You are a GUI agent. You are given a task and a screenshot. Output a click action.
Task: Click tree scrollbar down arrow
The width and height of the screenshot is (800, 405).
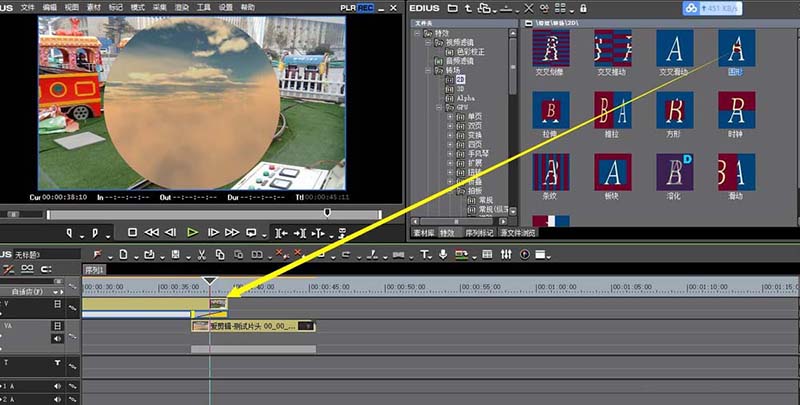pyautogui.click(x=513, y=212)
